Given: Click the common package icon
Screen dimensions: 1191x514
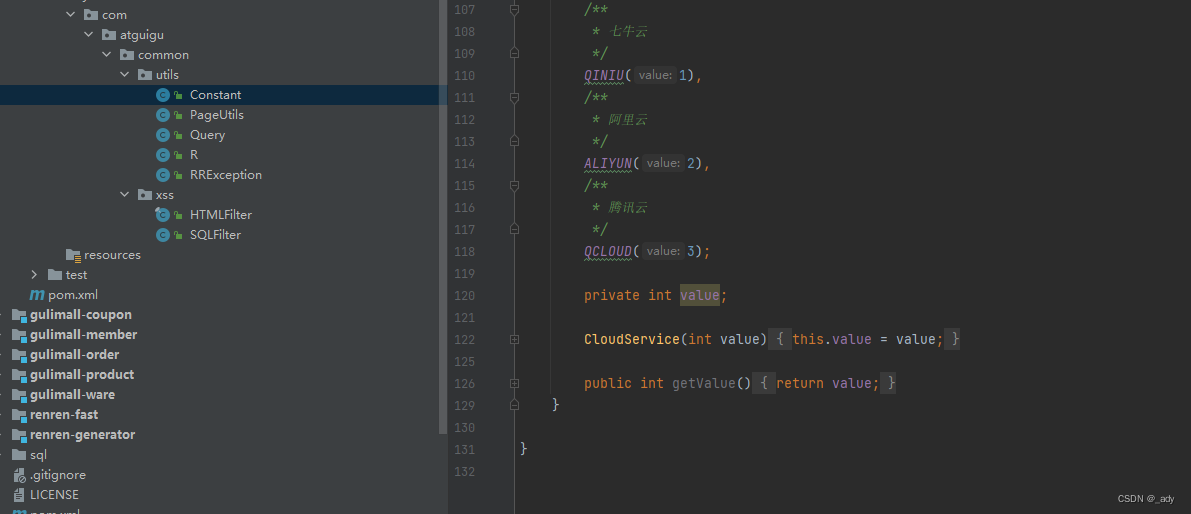Looking at the screenshot, I should point(126,55).
